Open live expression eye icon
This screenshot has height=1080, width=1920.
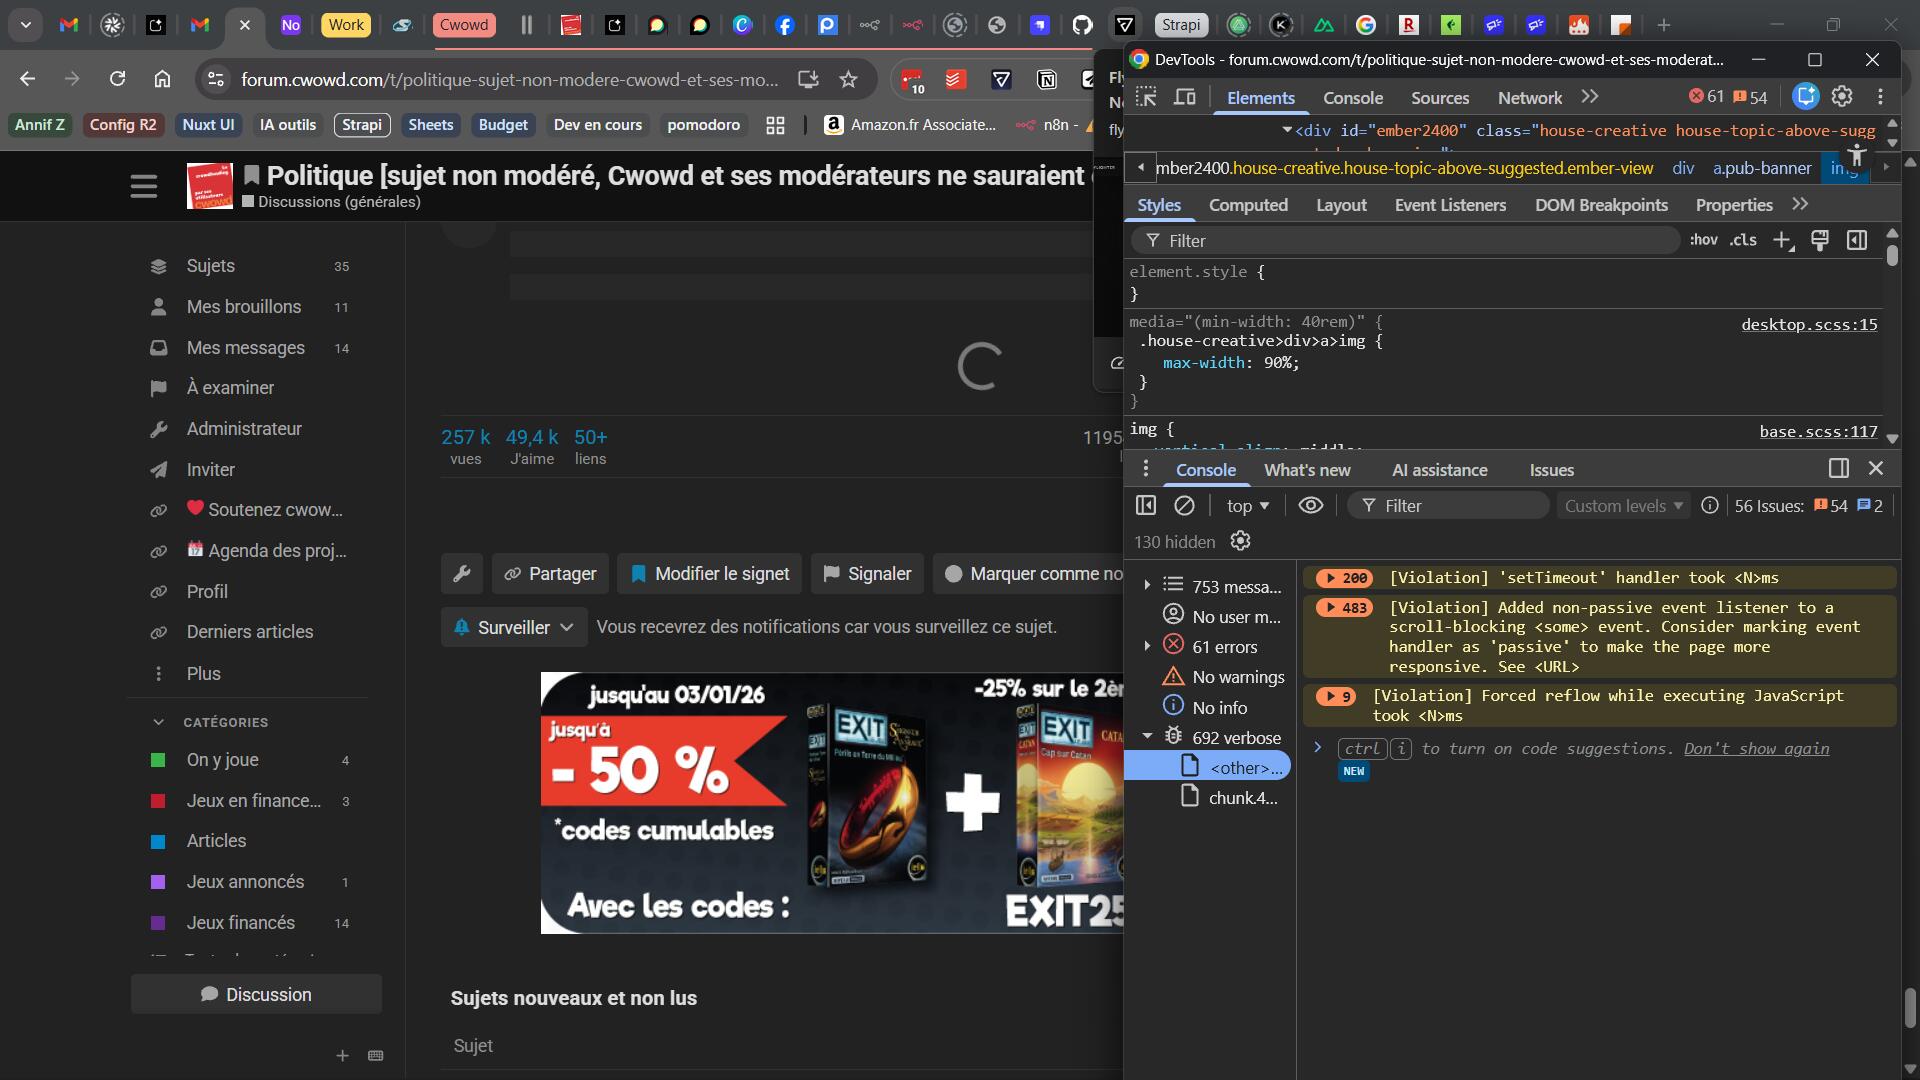[1310, 506]
